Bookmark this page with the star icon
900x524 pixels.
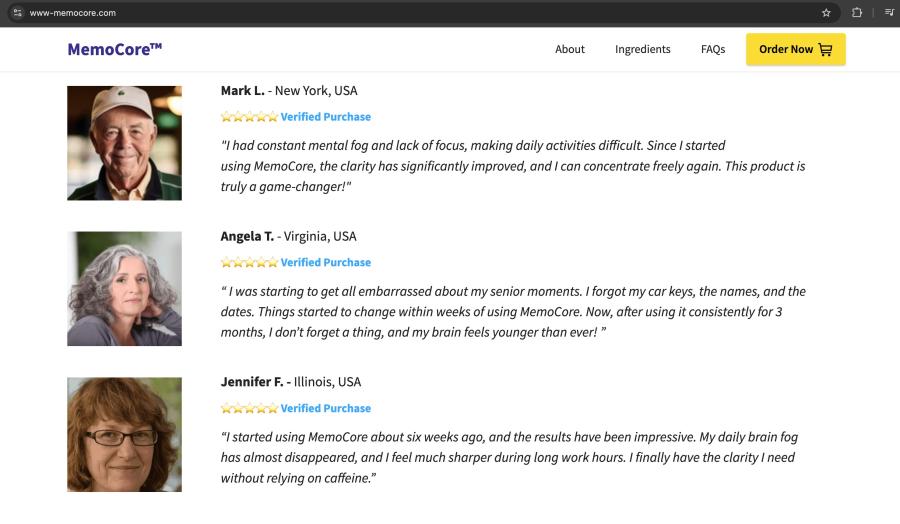point(826,13)
